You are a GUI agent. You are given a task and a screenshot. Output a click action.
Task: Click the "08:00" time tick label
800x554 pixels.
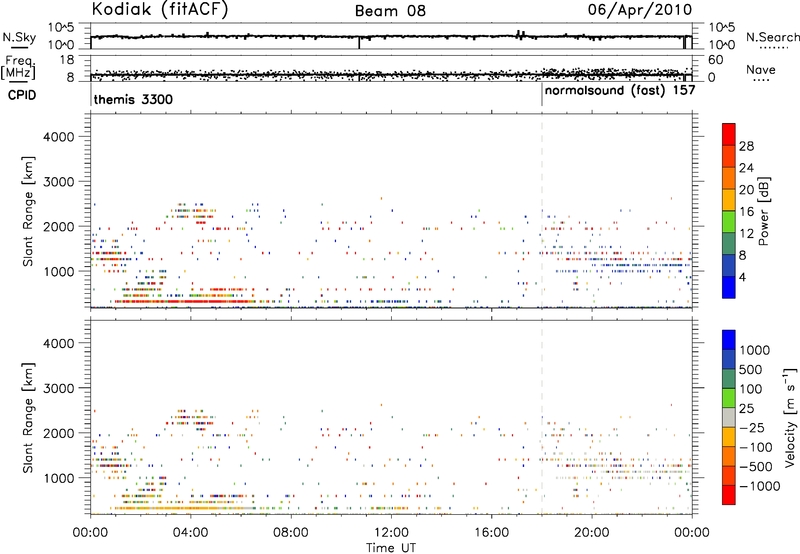click(291, 533)
